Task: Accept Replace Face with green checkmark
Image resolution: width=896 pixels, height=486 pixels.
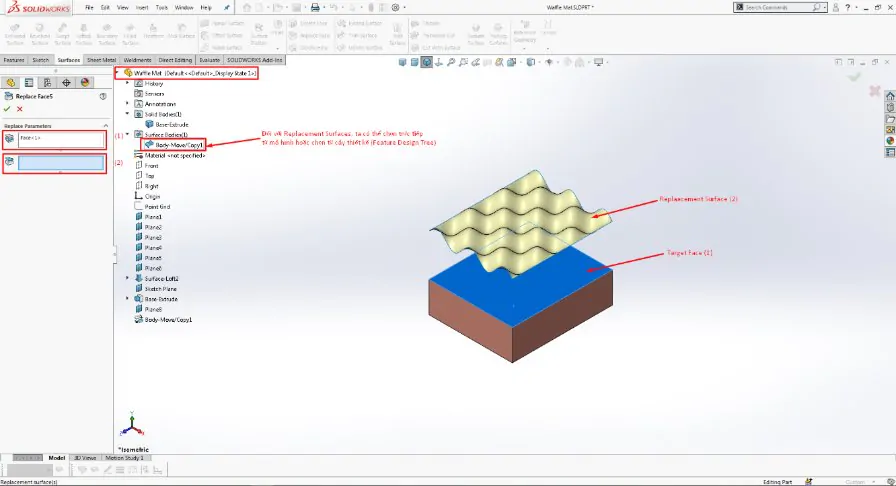Action: (x=7, y=109)
